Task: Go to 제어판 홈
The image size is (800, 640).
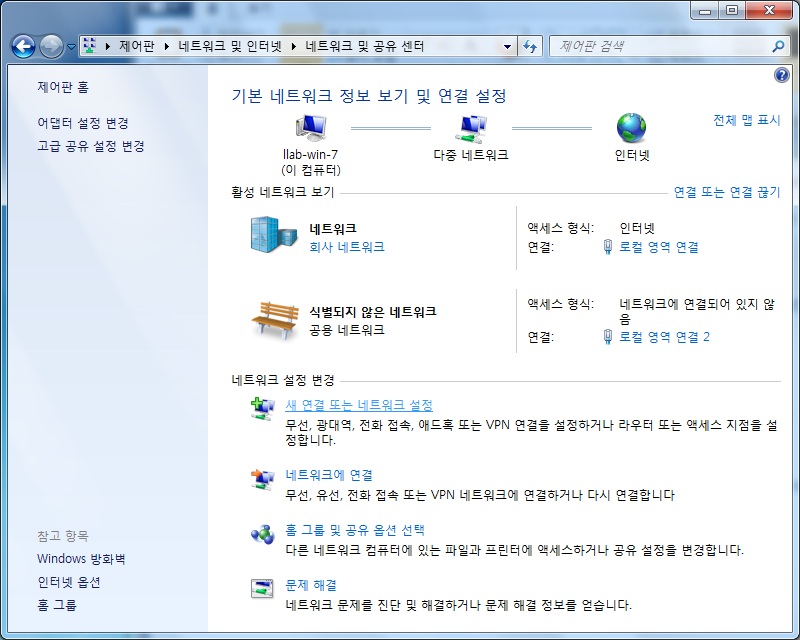Action: click(x=63, y=87)
